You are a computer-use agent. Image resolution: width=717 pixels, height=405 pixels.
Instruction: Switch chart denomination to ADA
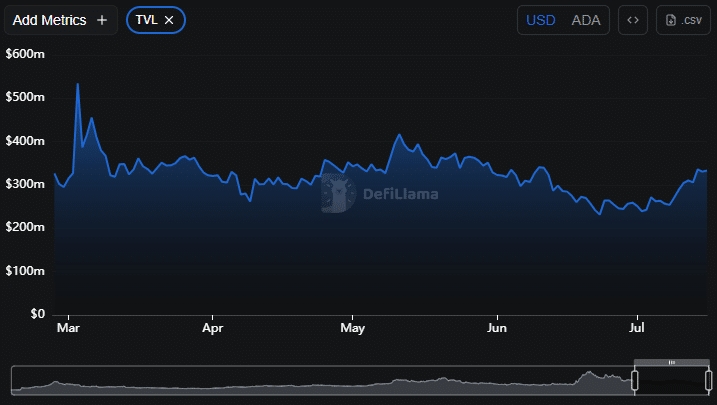[x=586, y=20]
